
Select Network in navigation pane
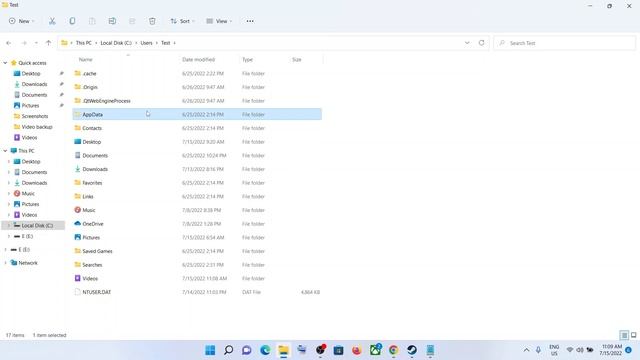coord(28,263)
